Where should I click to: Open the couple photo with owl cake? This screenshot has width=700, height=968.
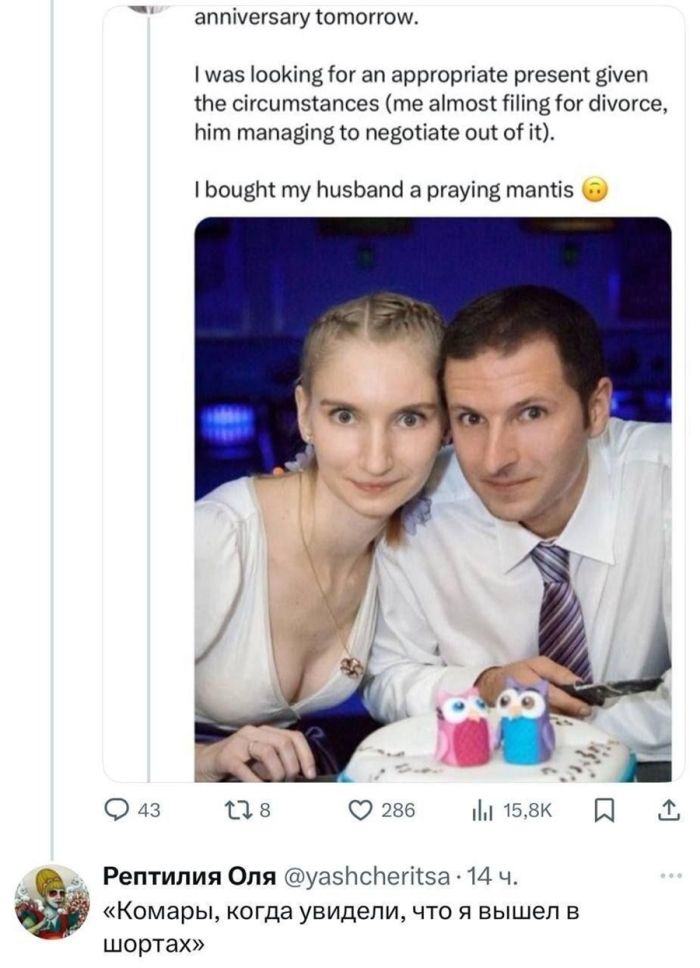tap(432, 498)
